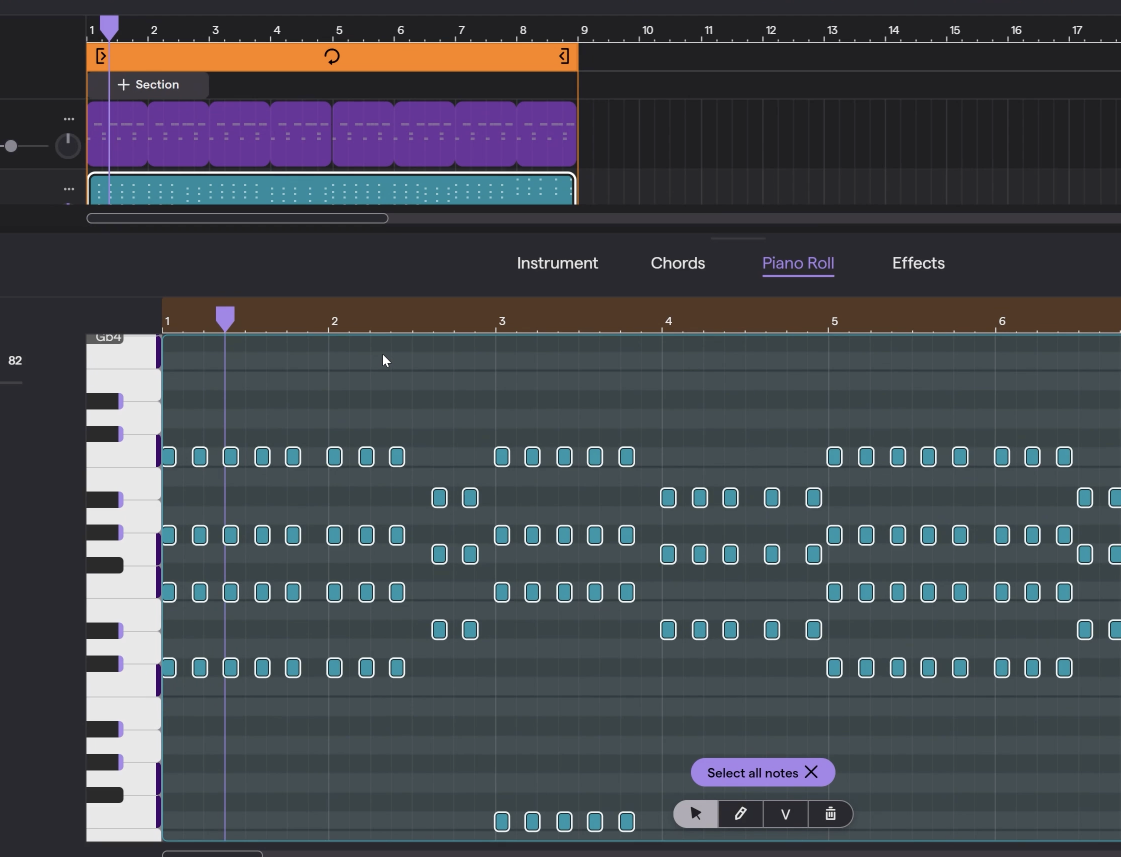Select the first purple clip in arrangement
Image resolution: width=1121 pixels, height=857 pixels.
[117, 134]
